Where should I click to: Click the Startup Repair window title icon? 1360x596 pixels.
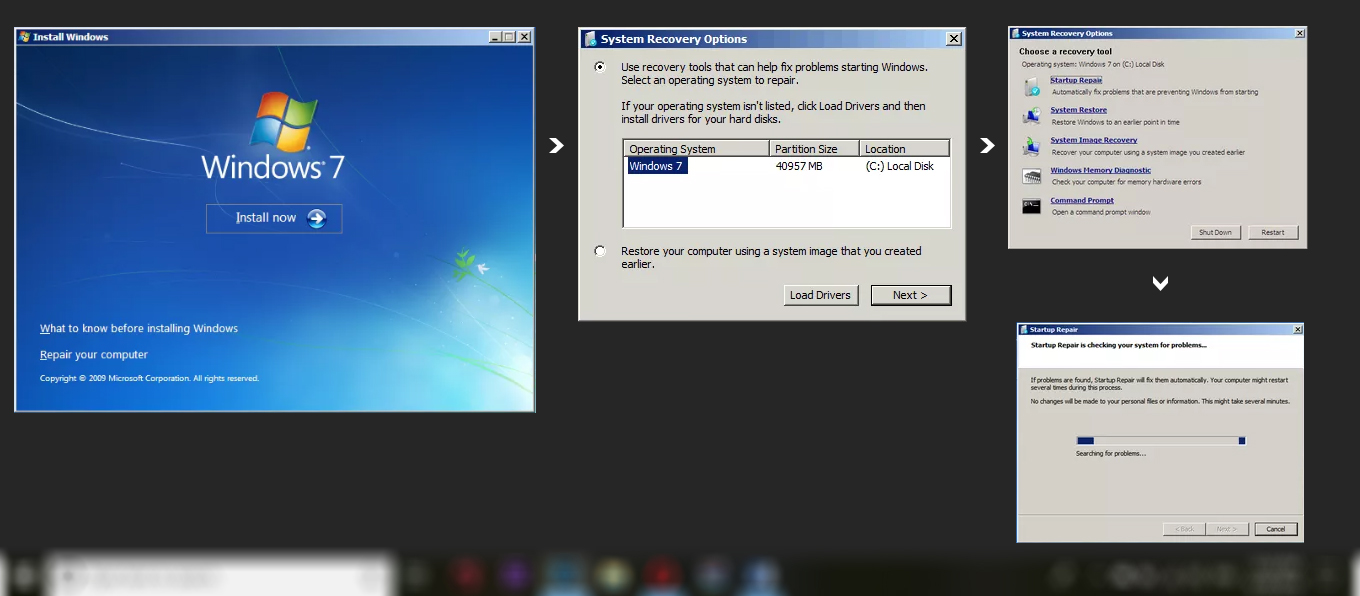point(1024,329)
